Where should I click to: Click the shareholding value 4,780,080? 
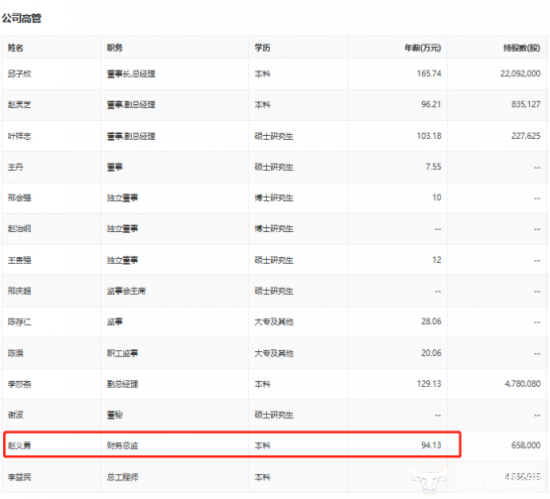coord(523,384)
